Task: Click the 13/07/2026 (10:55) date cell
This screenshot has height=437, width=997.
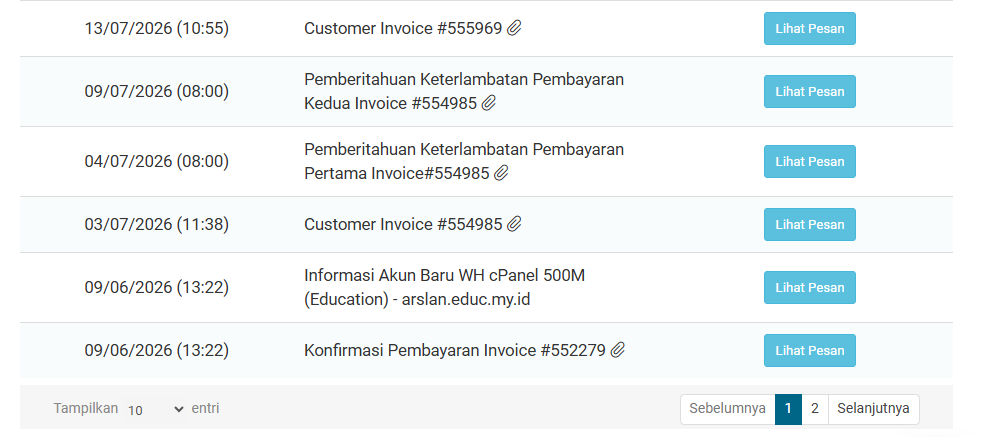Action: [x=156, y=28]
